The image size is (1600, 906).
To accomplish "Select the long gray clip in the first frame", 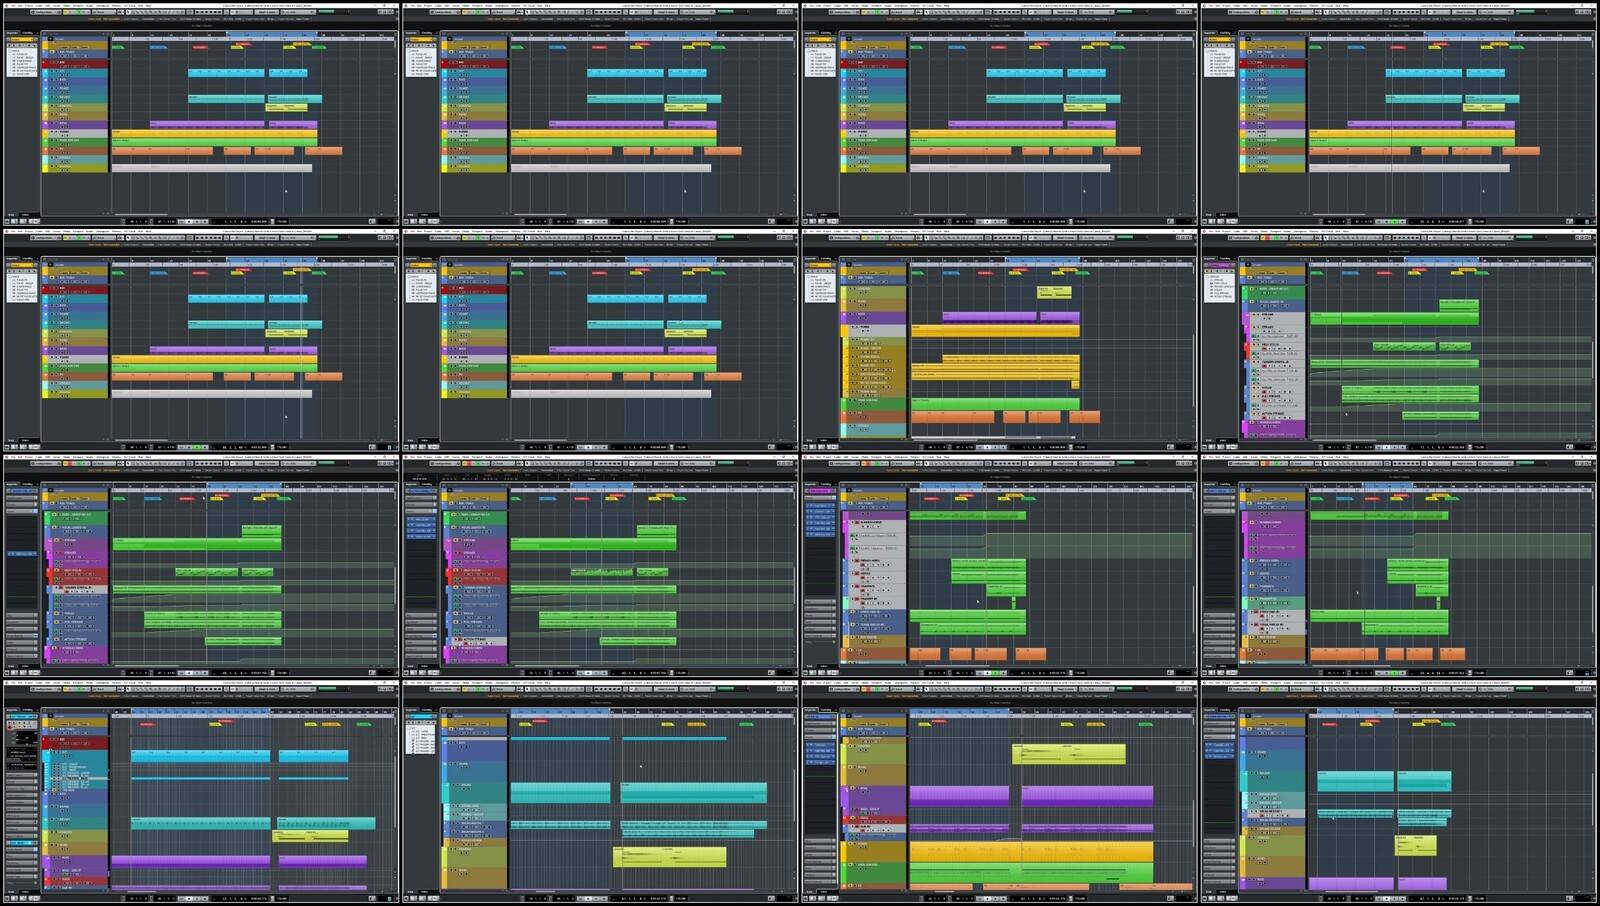I will [x=210, y=168].
